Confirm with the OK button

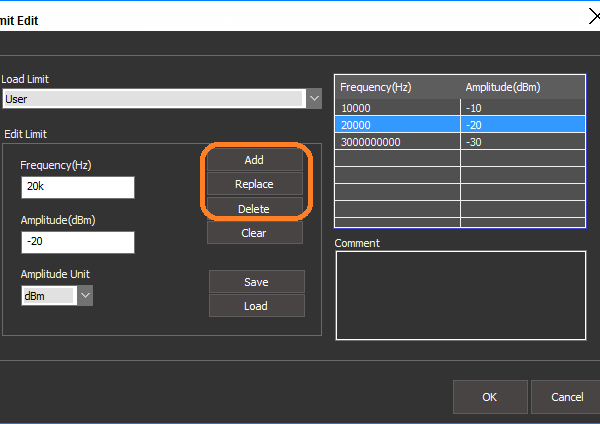pyautogui.click(x=489, y=397)
